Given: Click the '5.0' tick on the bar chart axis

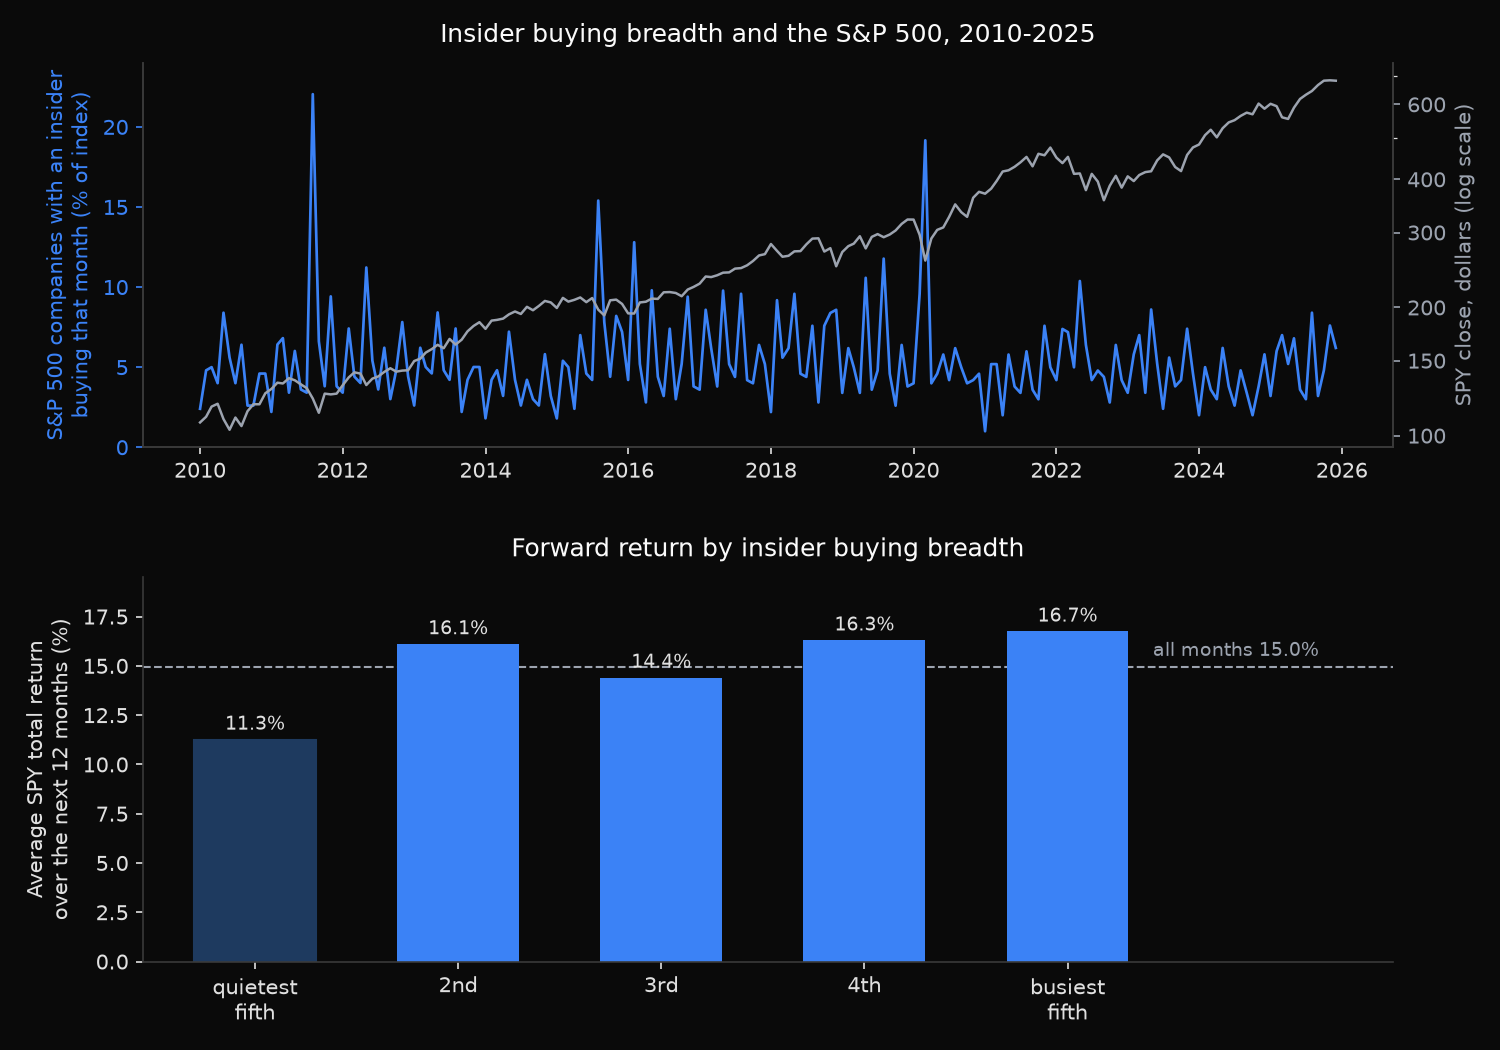Looking at the screenshot, I should tap(112, 864).
